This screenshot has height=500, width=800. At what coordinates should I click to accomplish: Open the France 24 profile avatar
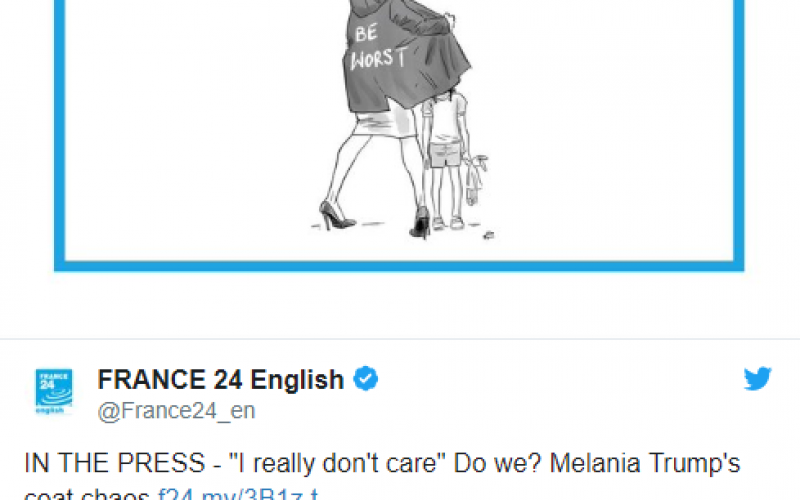pyautogui.click(x=54, y=391)
